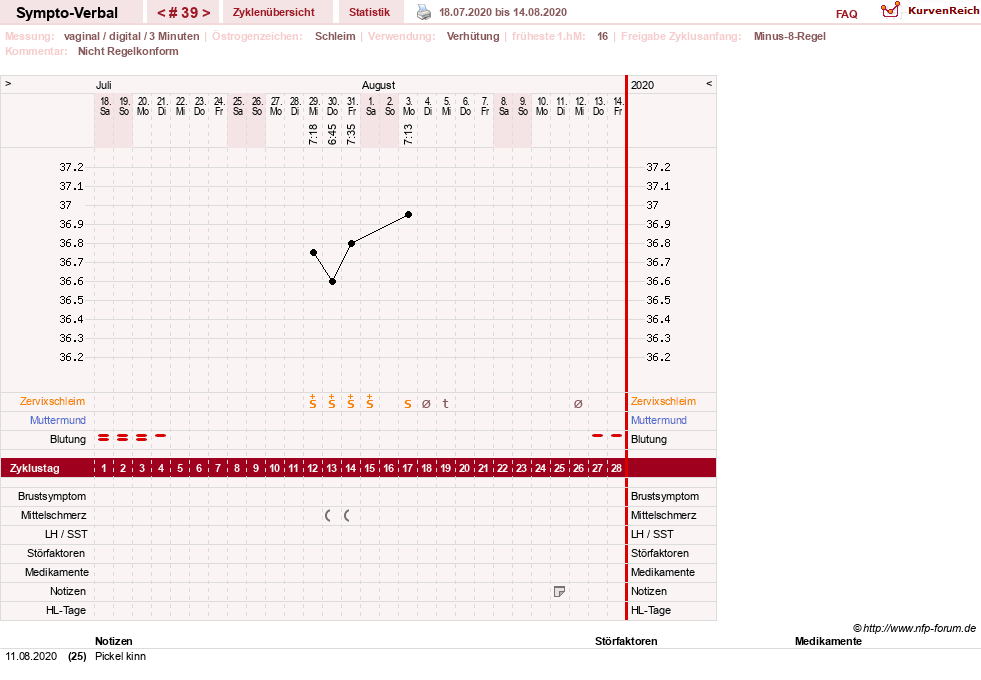
Task: Select the t mucus symbol on cycle day 19
Action: 445,403
